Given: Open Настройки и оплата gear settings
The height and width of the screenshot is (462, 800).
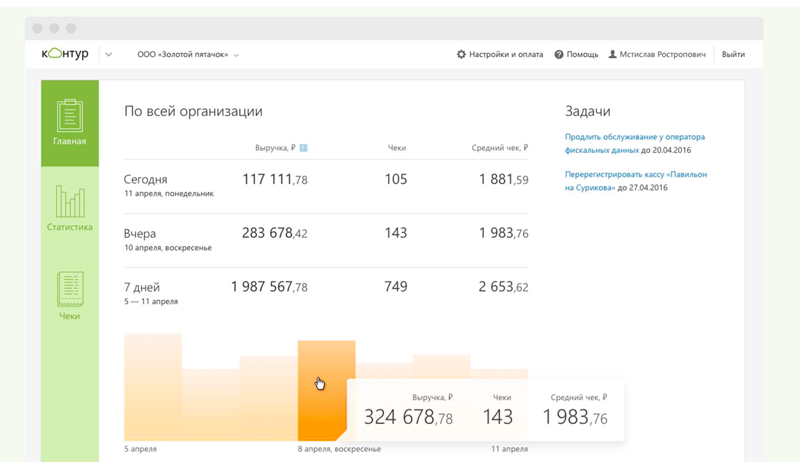Looking at the screenshot, I should pos(500,54).
